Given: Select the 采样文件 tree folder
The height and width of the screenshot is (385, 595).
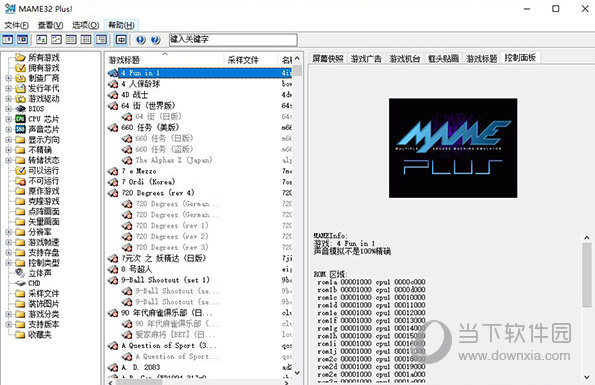Looking at the screenshot, I should [44, 293].
